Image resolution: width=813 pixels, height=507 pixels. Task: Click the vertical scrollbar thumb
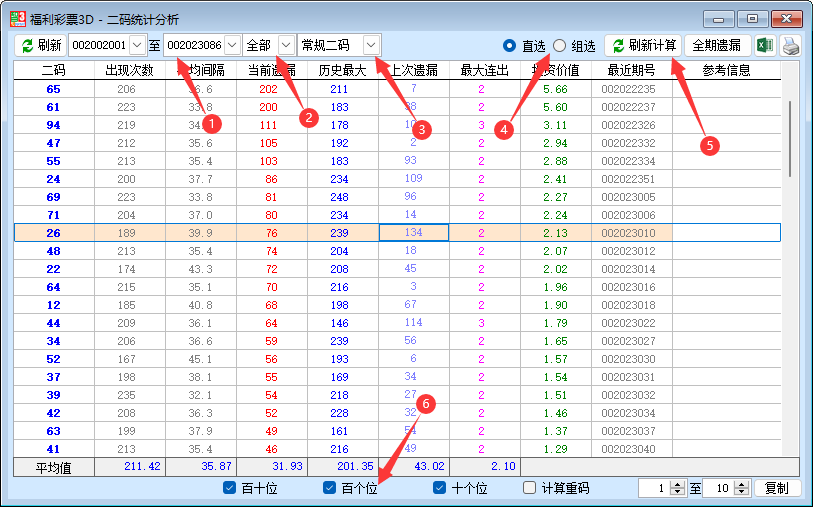[x=790, y=125]
